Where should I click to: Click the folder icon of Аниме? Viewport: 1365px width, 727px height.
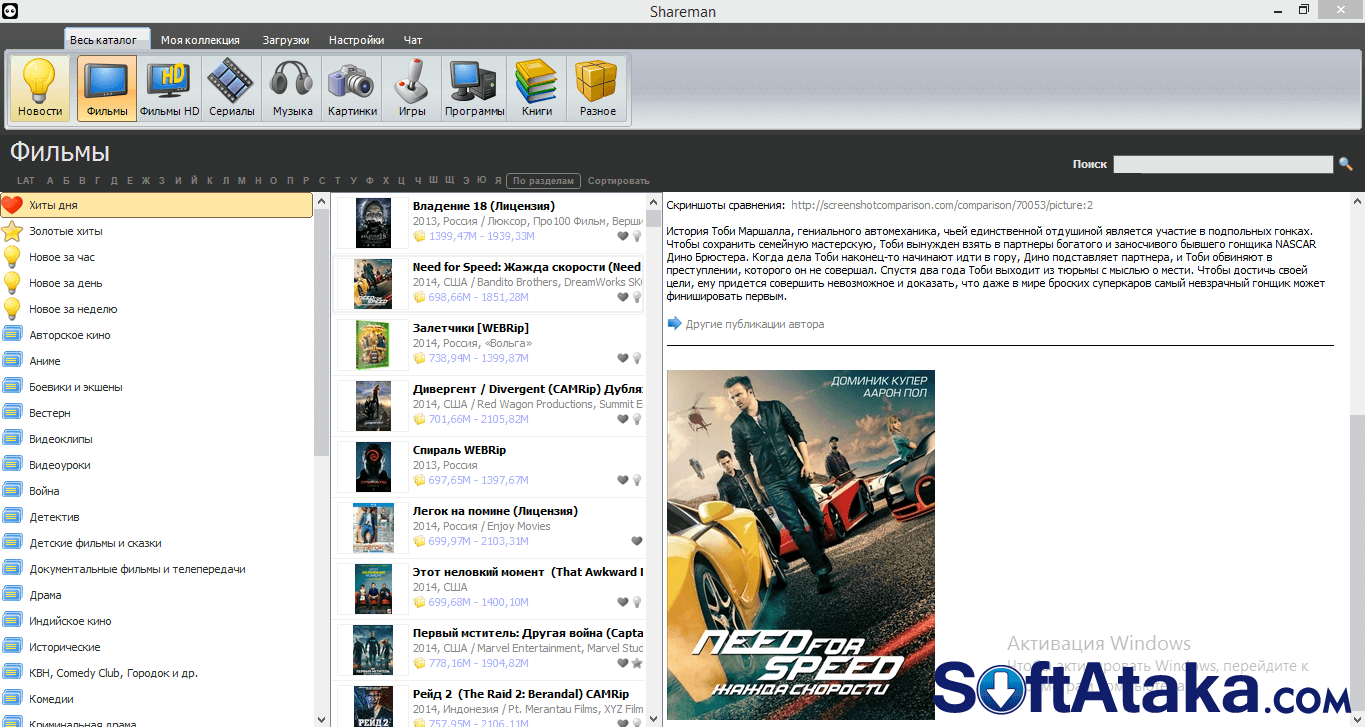tap(12, 361)
